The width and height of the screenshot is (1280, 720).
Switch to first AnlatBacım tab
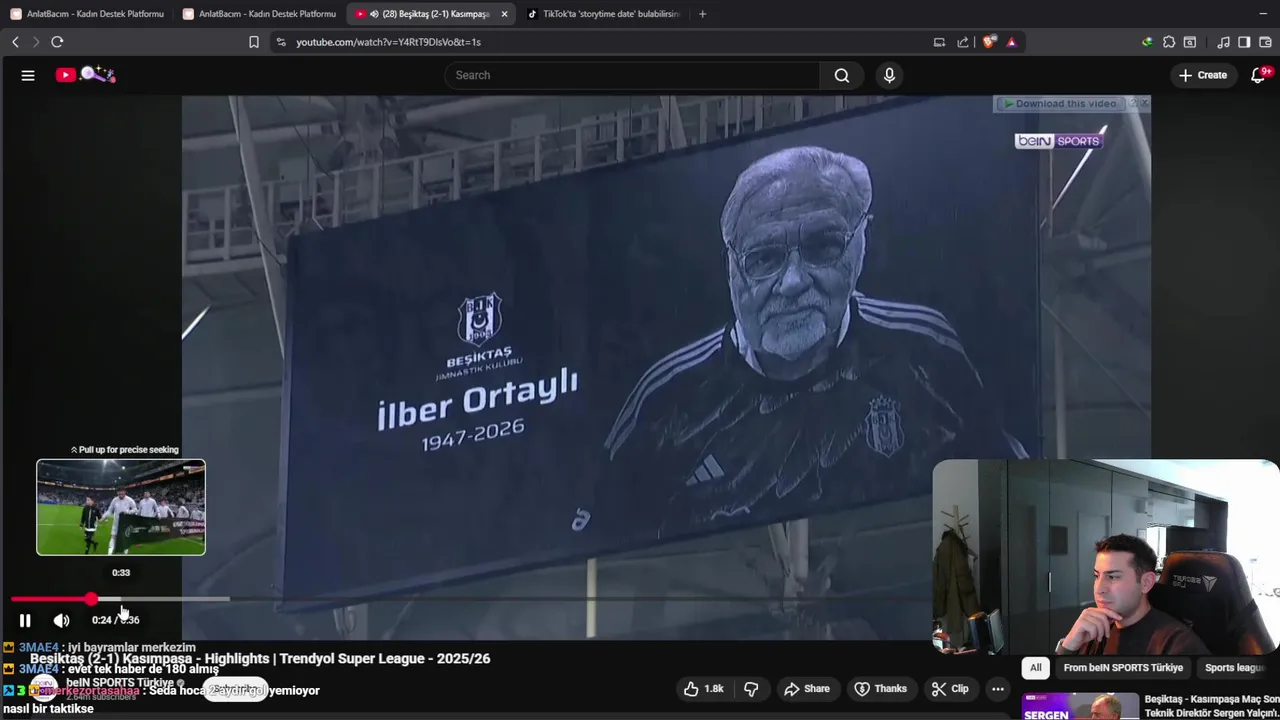88,14
